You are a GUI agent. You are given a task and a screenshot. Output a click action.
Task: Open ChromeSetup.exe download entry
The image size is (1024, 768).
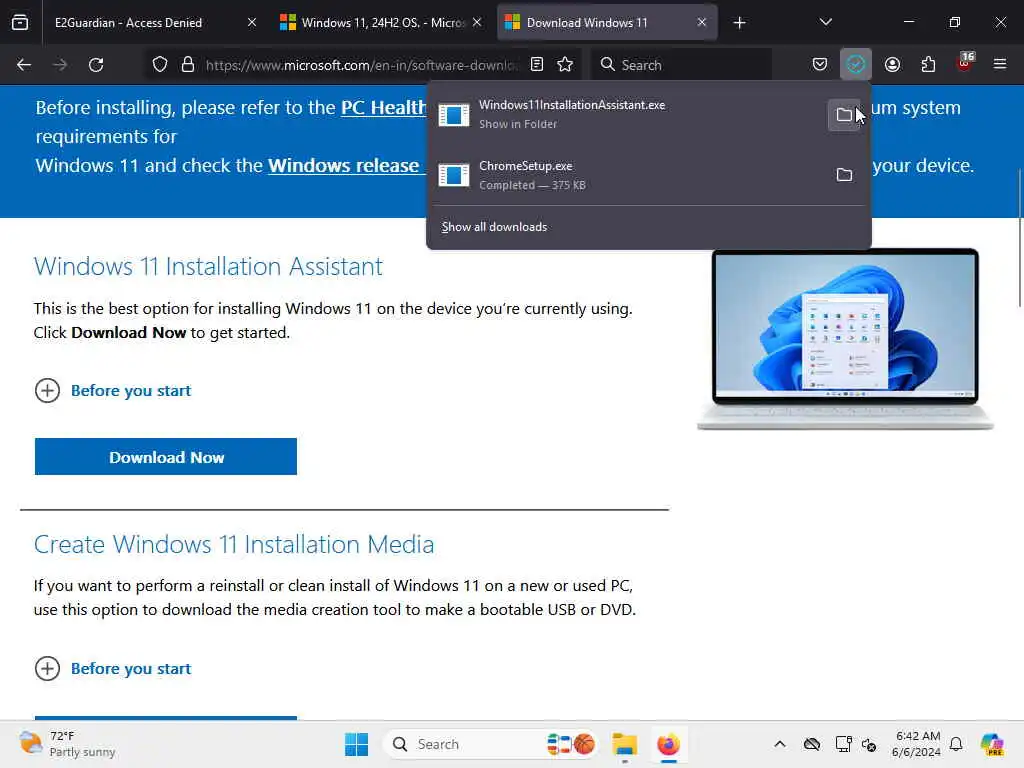627,175
